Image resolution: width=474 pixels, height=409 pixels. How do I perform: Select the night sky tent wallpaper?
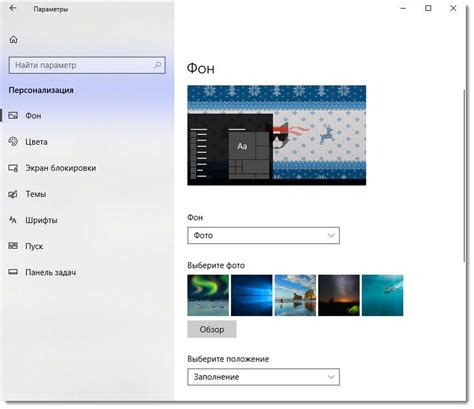pos(339,295)
